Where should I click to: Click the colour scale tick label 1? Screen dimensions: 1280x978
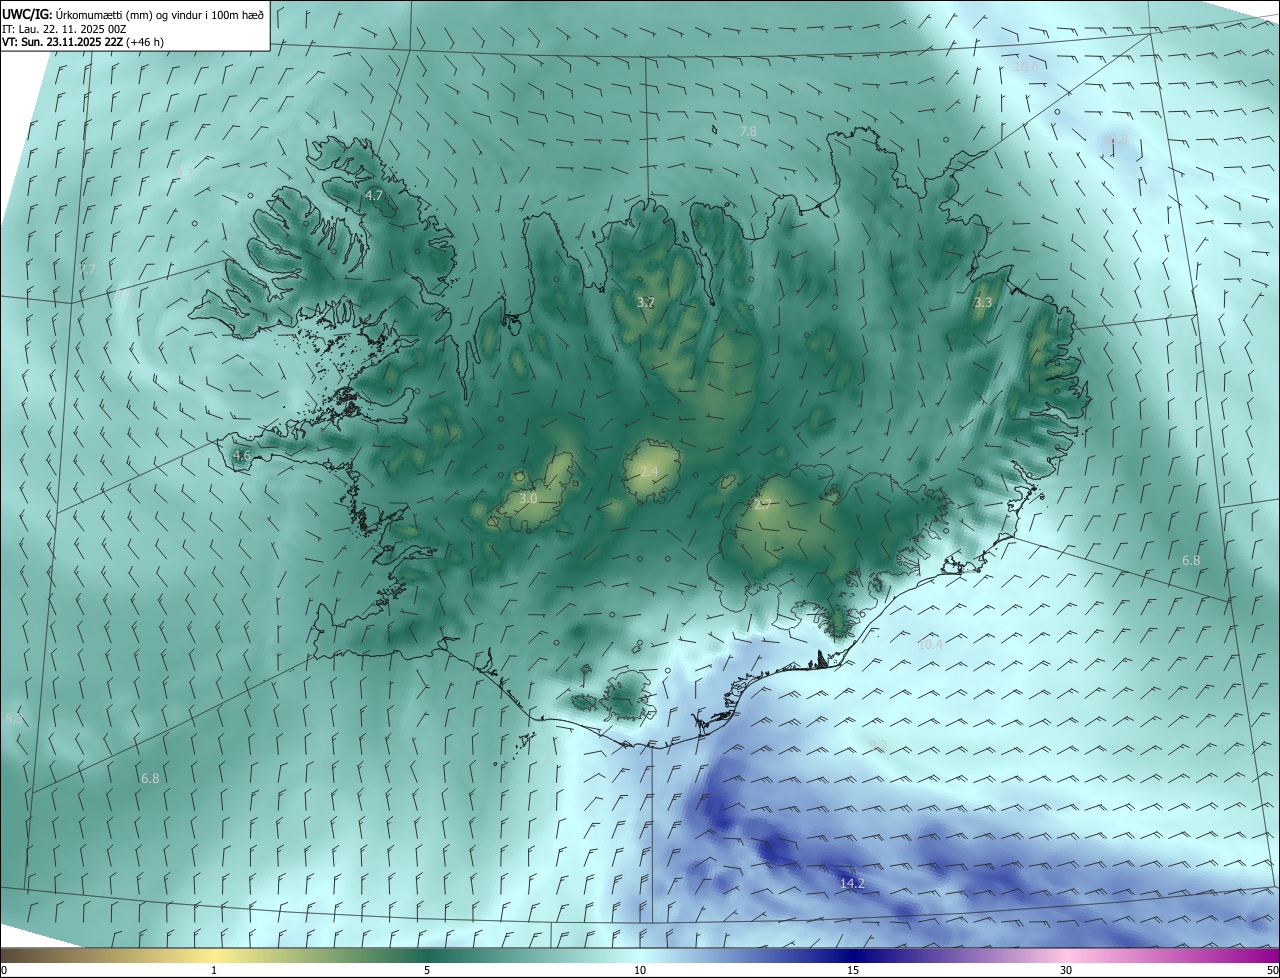(x=214, y=971)
